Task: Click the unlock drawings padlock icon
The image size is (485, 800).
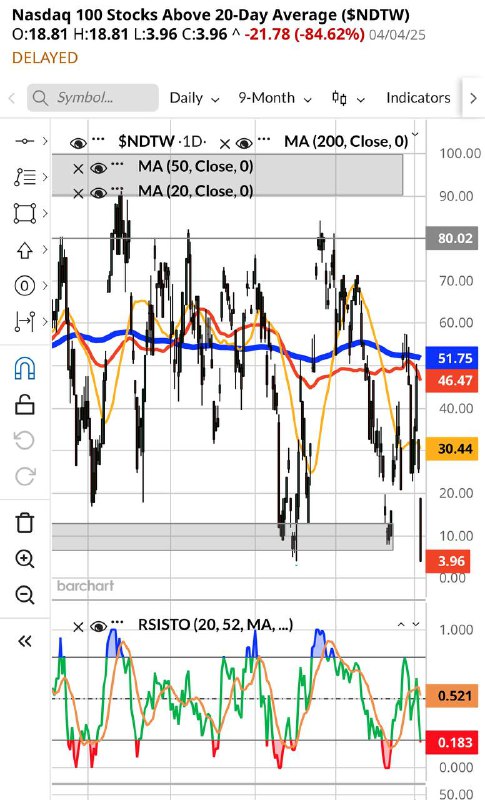Action: pyautogui.click(x=24, y=405)
